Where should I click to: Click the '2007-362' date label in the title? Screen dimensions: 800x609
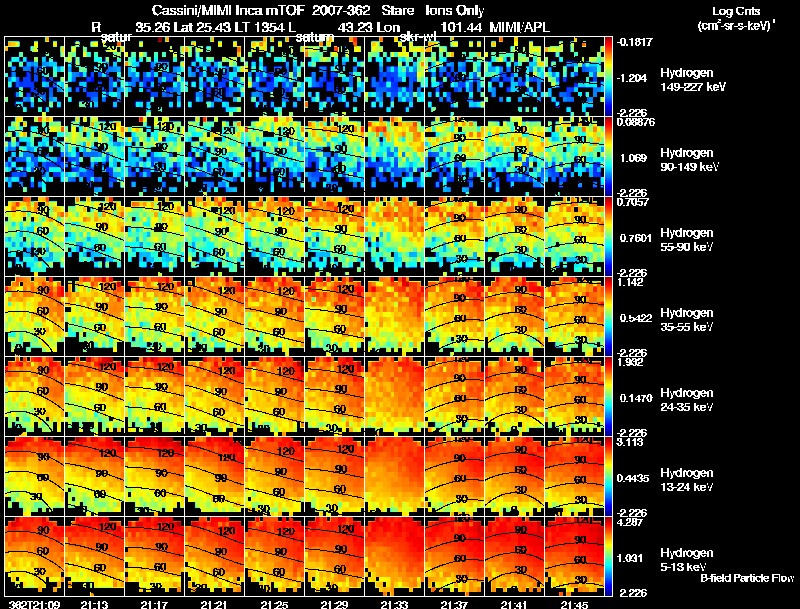click(341, 10)
